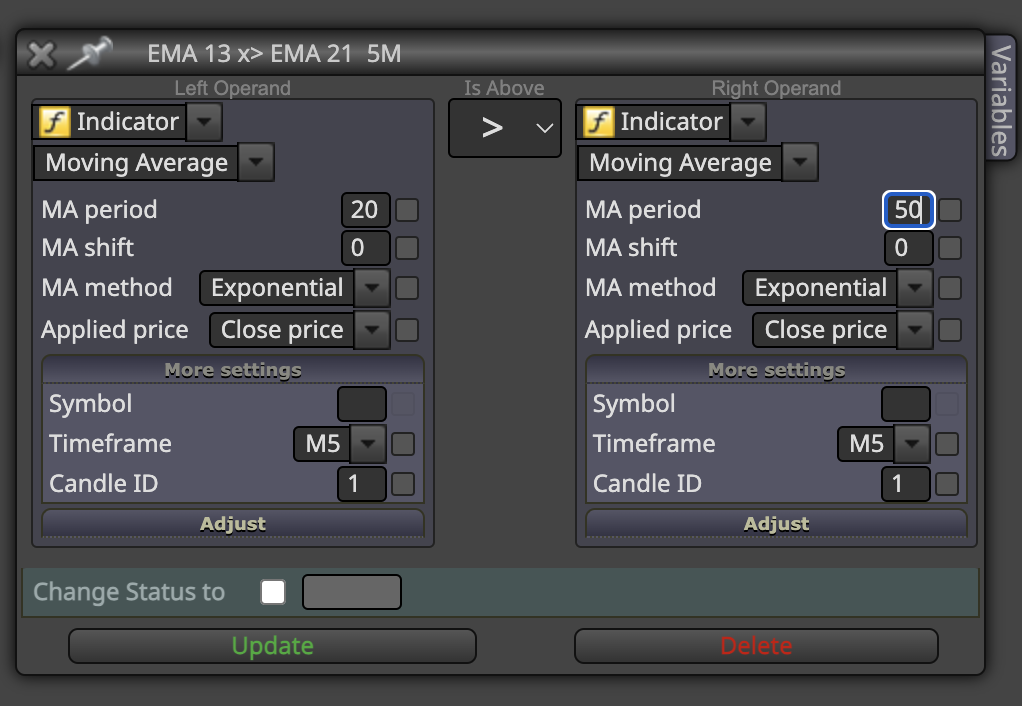Tick the checkbox beside left Candle ID
Screen dimensions: 1022x706
(x=403, y=484)
